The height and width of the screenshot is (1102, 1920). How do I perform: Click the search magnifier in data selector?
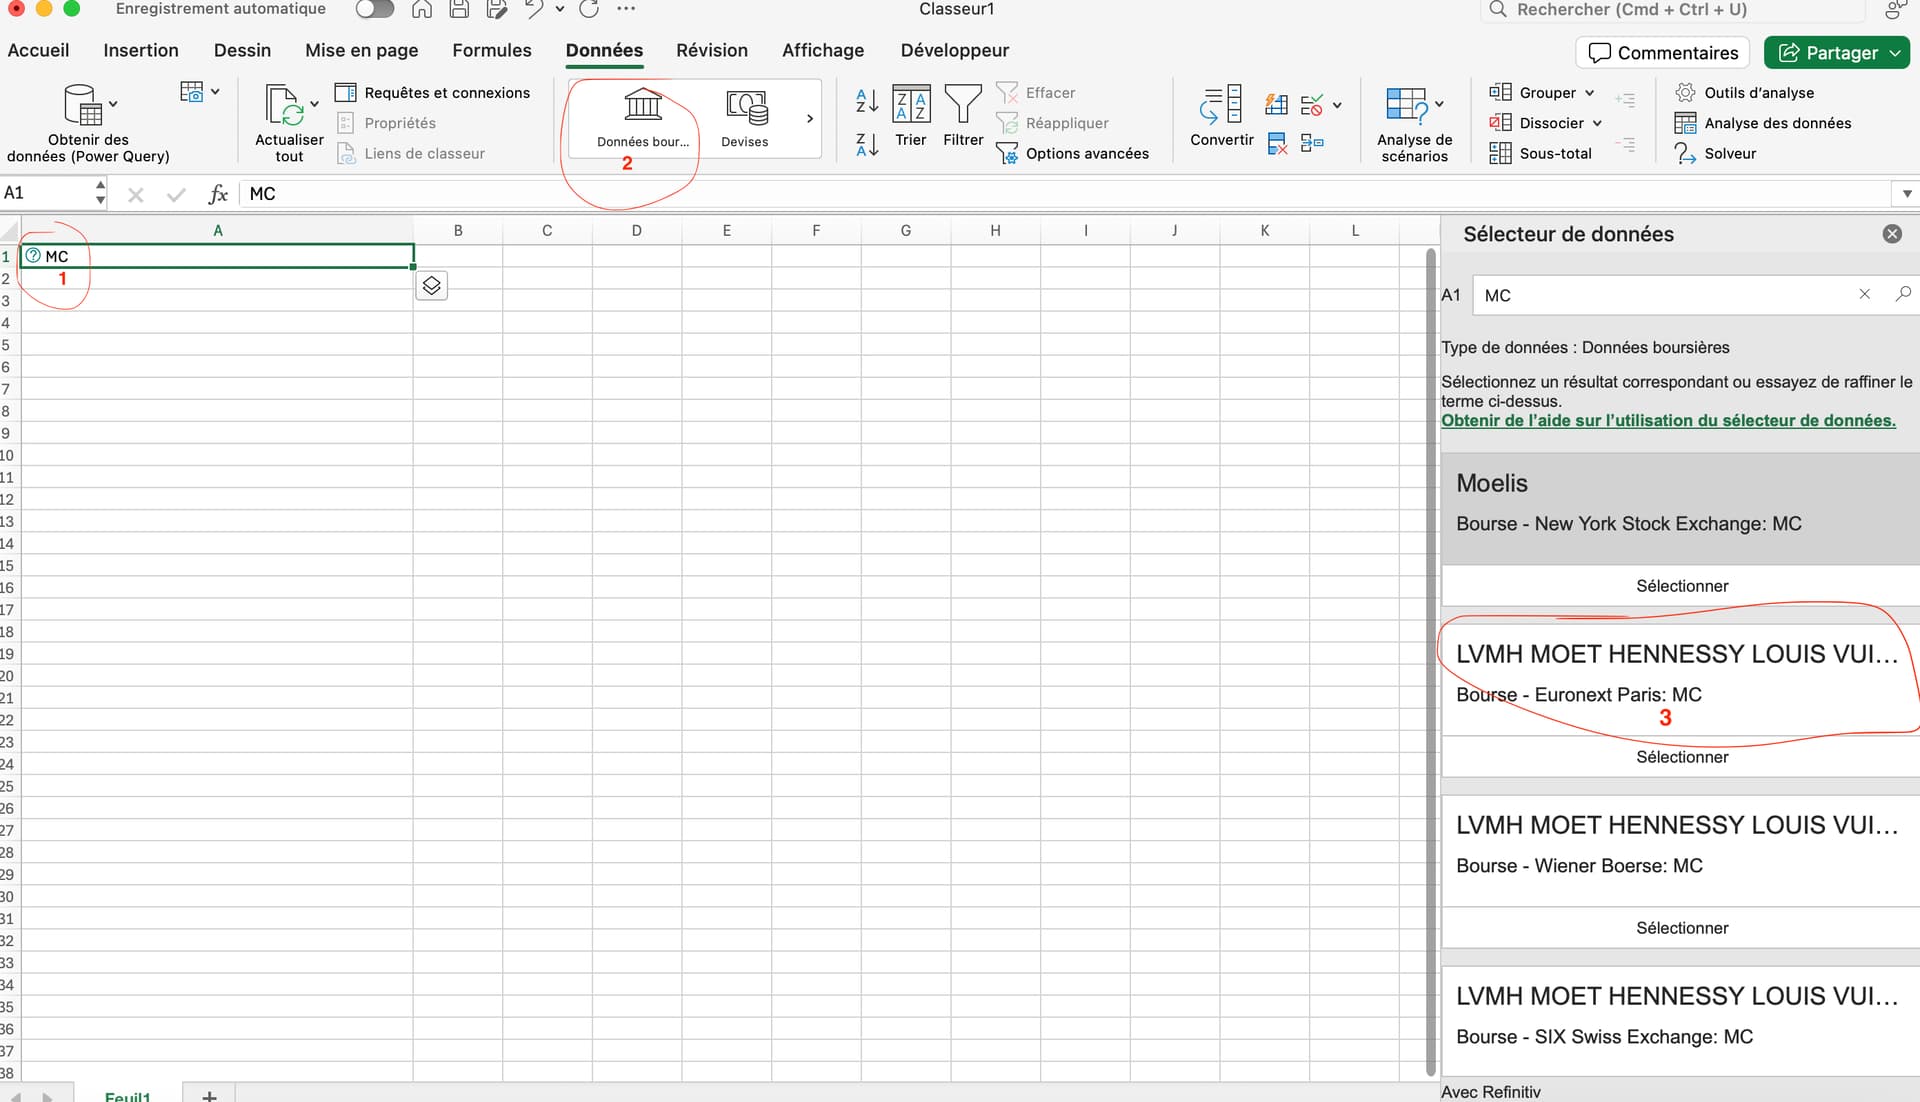point(1903,294)
